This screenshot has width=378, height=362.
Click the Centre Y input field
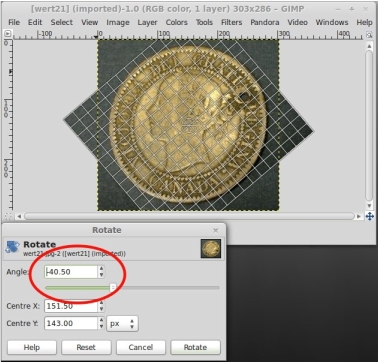tap(71, 323)
